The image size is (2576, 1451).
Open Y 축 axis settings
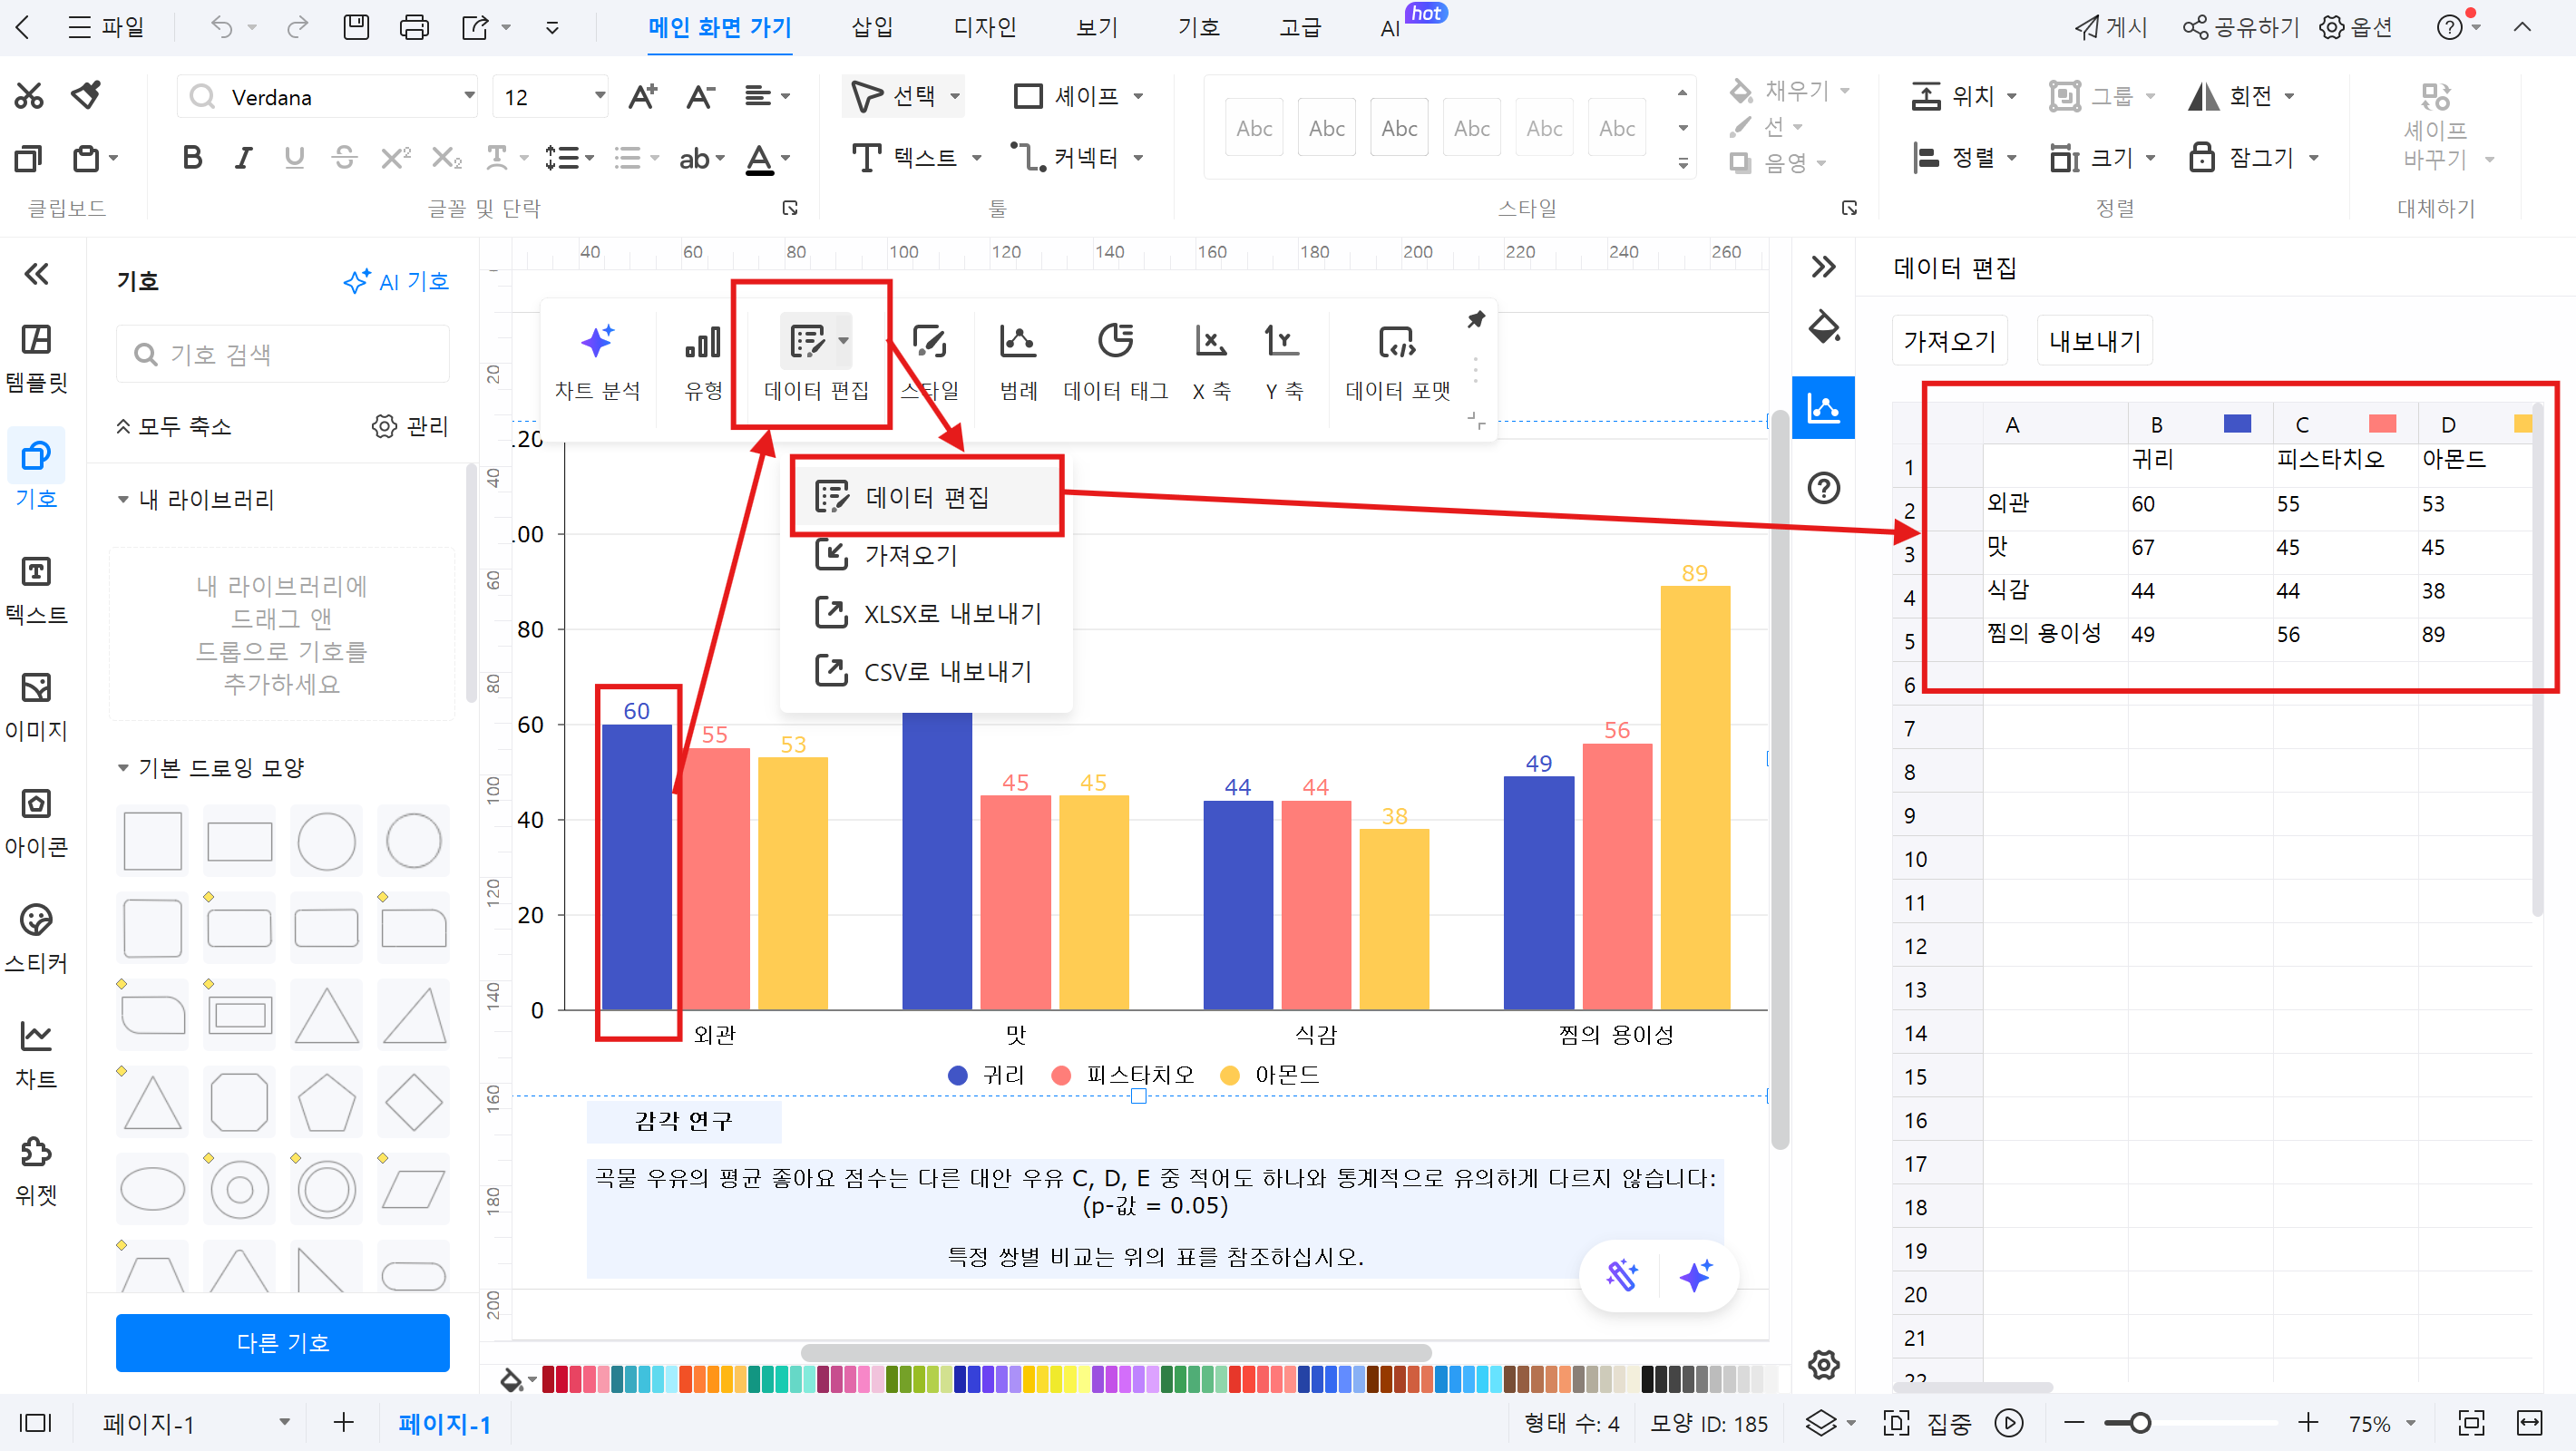click(x=1283, y=363)
